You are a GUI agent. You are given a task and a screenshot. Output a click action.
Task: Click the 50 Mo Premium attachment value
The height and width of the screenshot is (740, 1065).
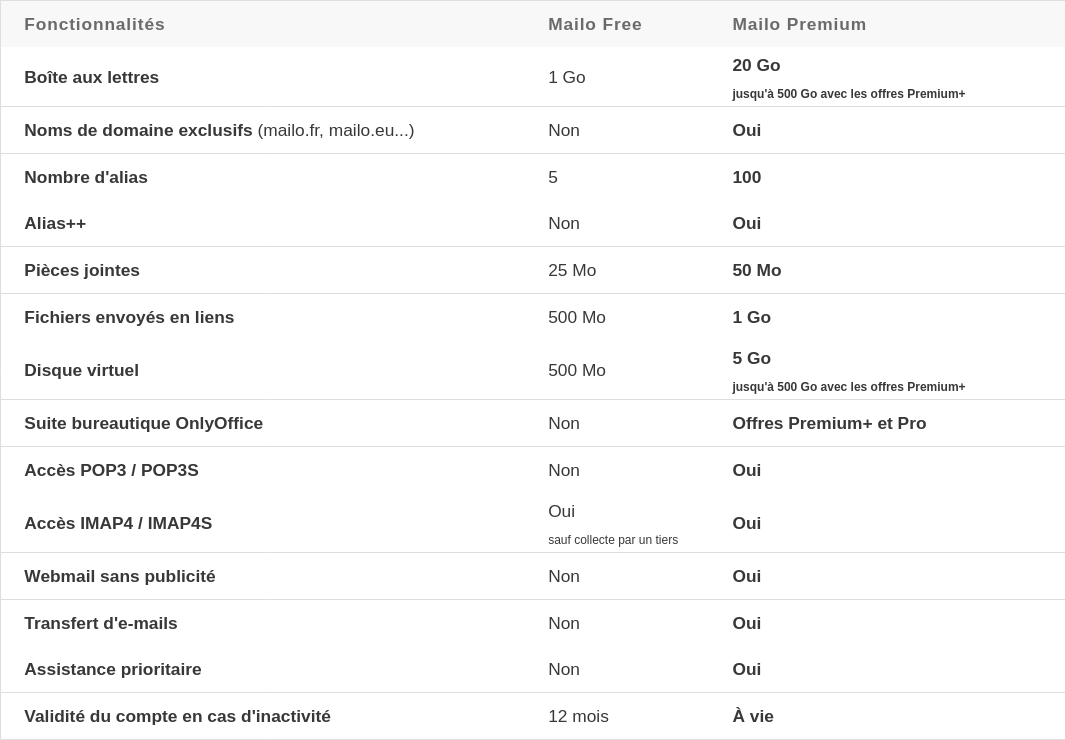[757, 270]
